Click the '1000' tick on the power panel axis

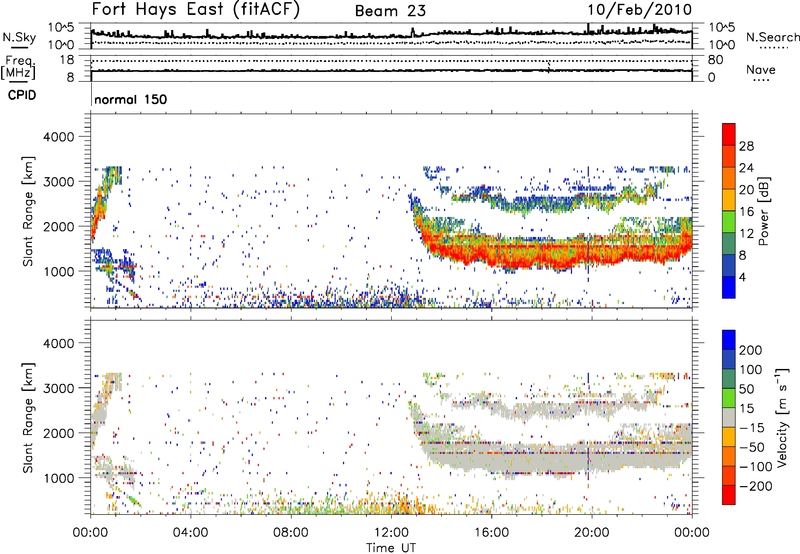58,271
